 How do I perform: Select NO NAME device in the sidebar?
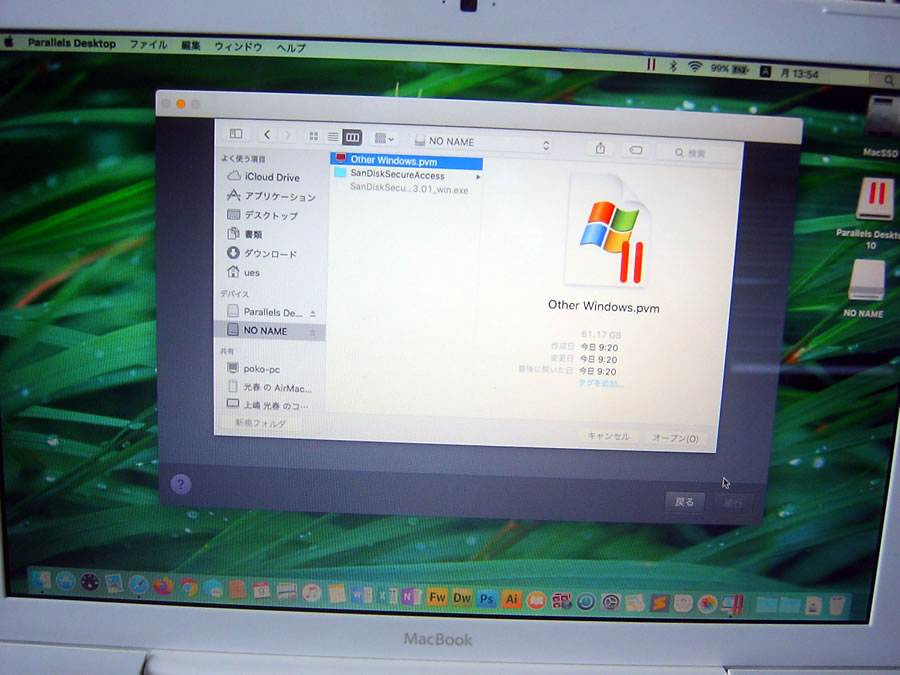(x=269, y=331)
